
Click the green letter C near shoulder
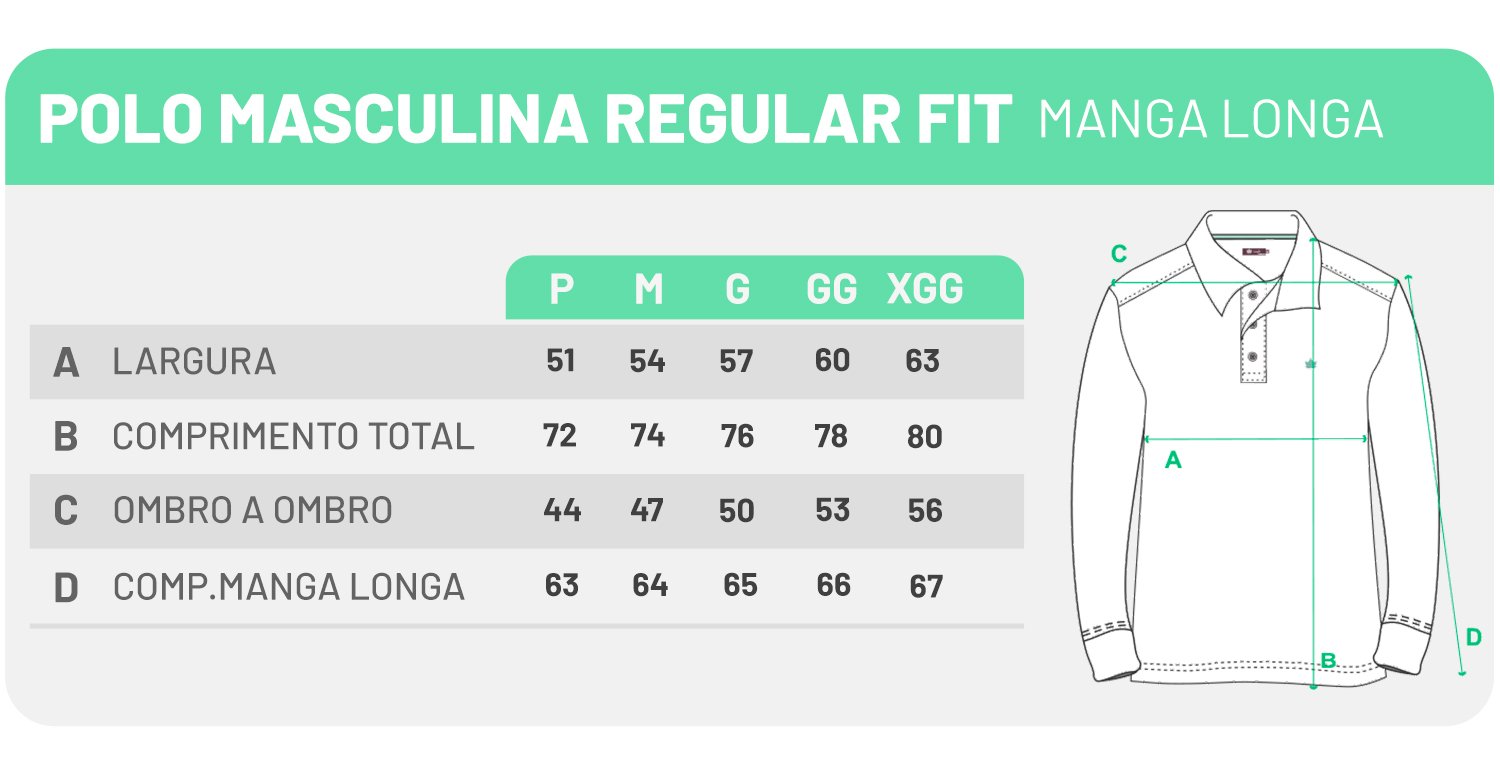click(x=1119, y=254)
